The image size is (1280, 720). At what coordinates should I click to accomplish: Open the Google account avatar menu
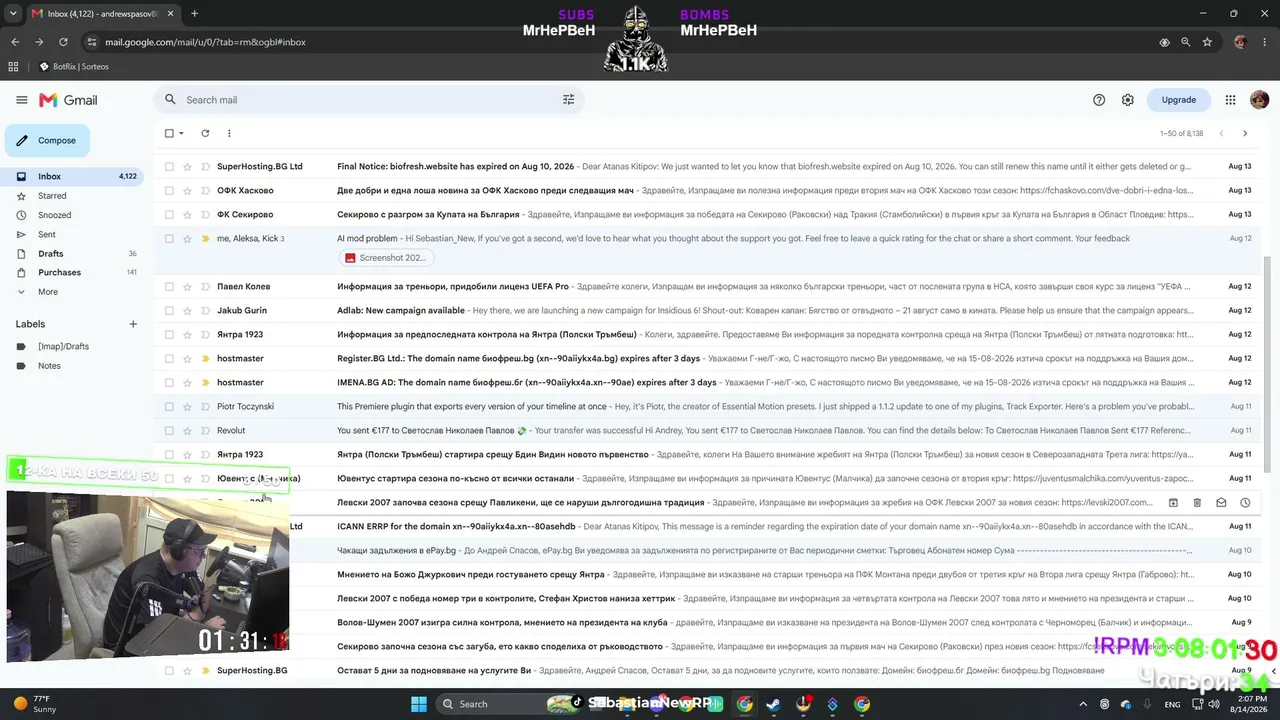tap(1260, 100)
